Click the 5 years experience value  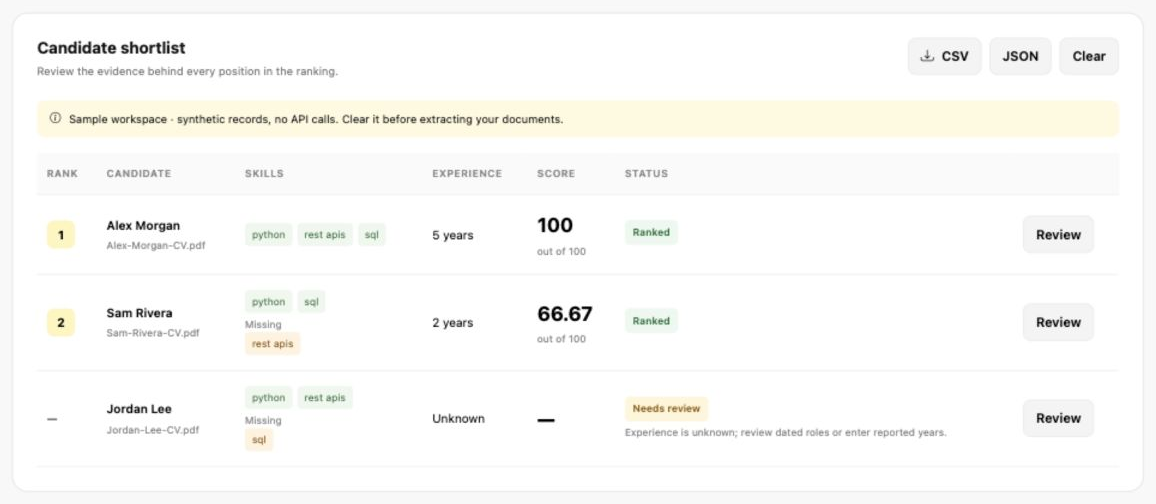tap(453, 235)
